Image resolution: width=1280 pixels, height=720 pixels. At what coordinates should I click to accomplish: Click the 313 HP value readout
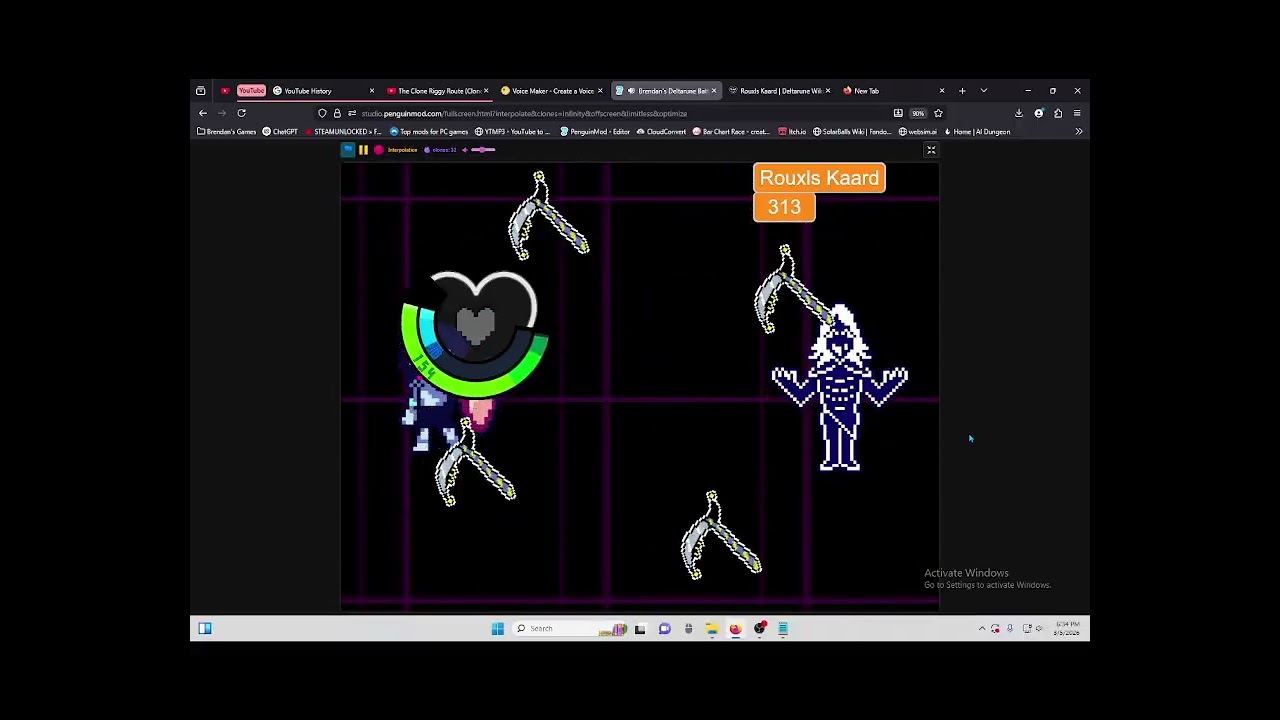pyautogui.click(x=784, y=207)
